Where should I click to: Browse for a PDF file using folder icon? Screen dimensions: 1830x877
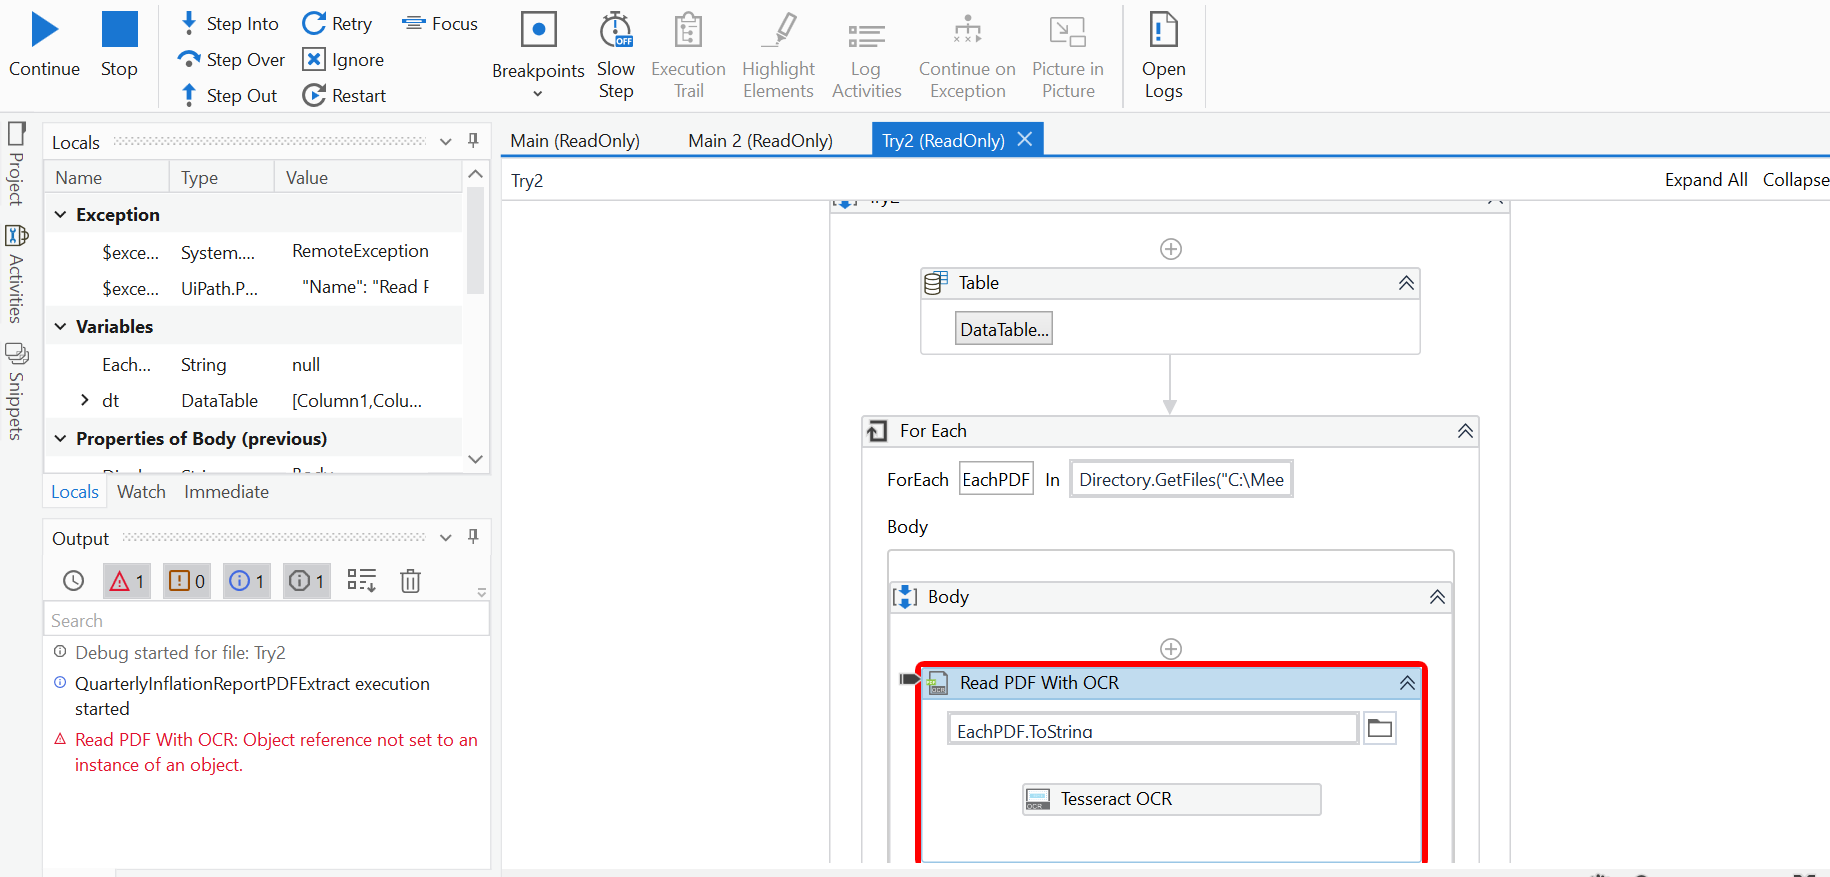tap(1380, 728)
